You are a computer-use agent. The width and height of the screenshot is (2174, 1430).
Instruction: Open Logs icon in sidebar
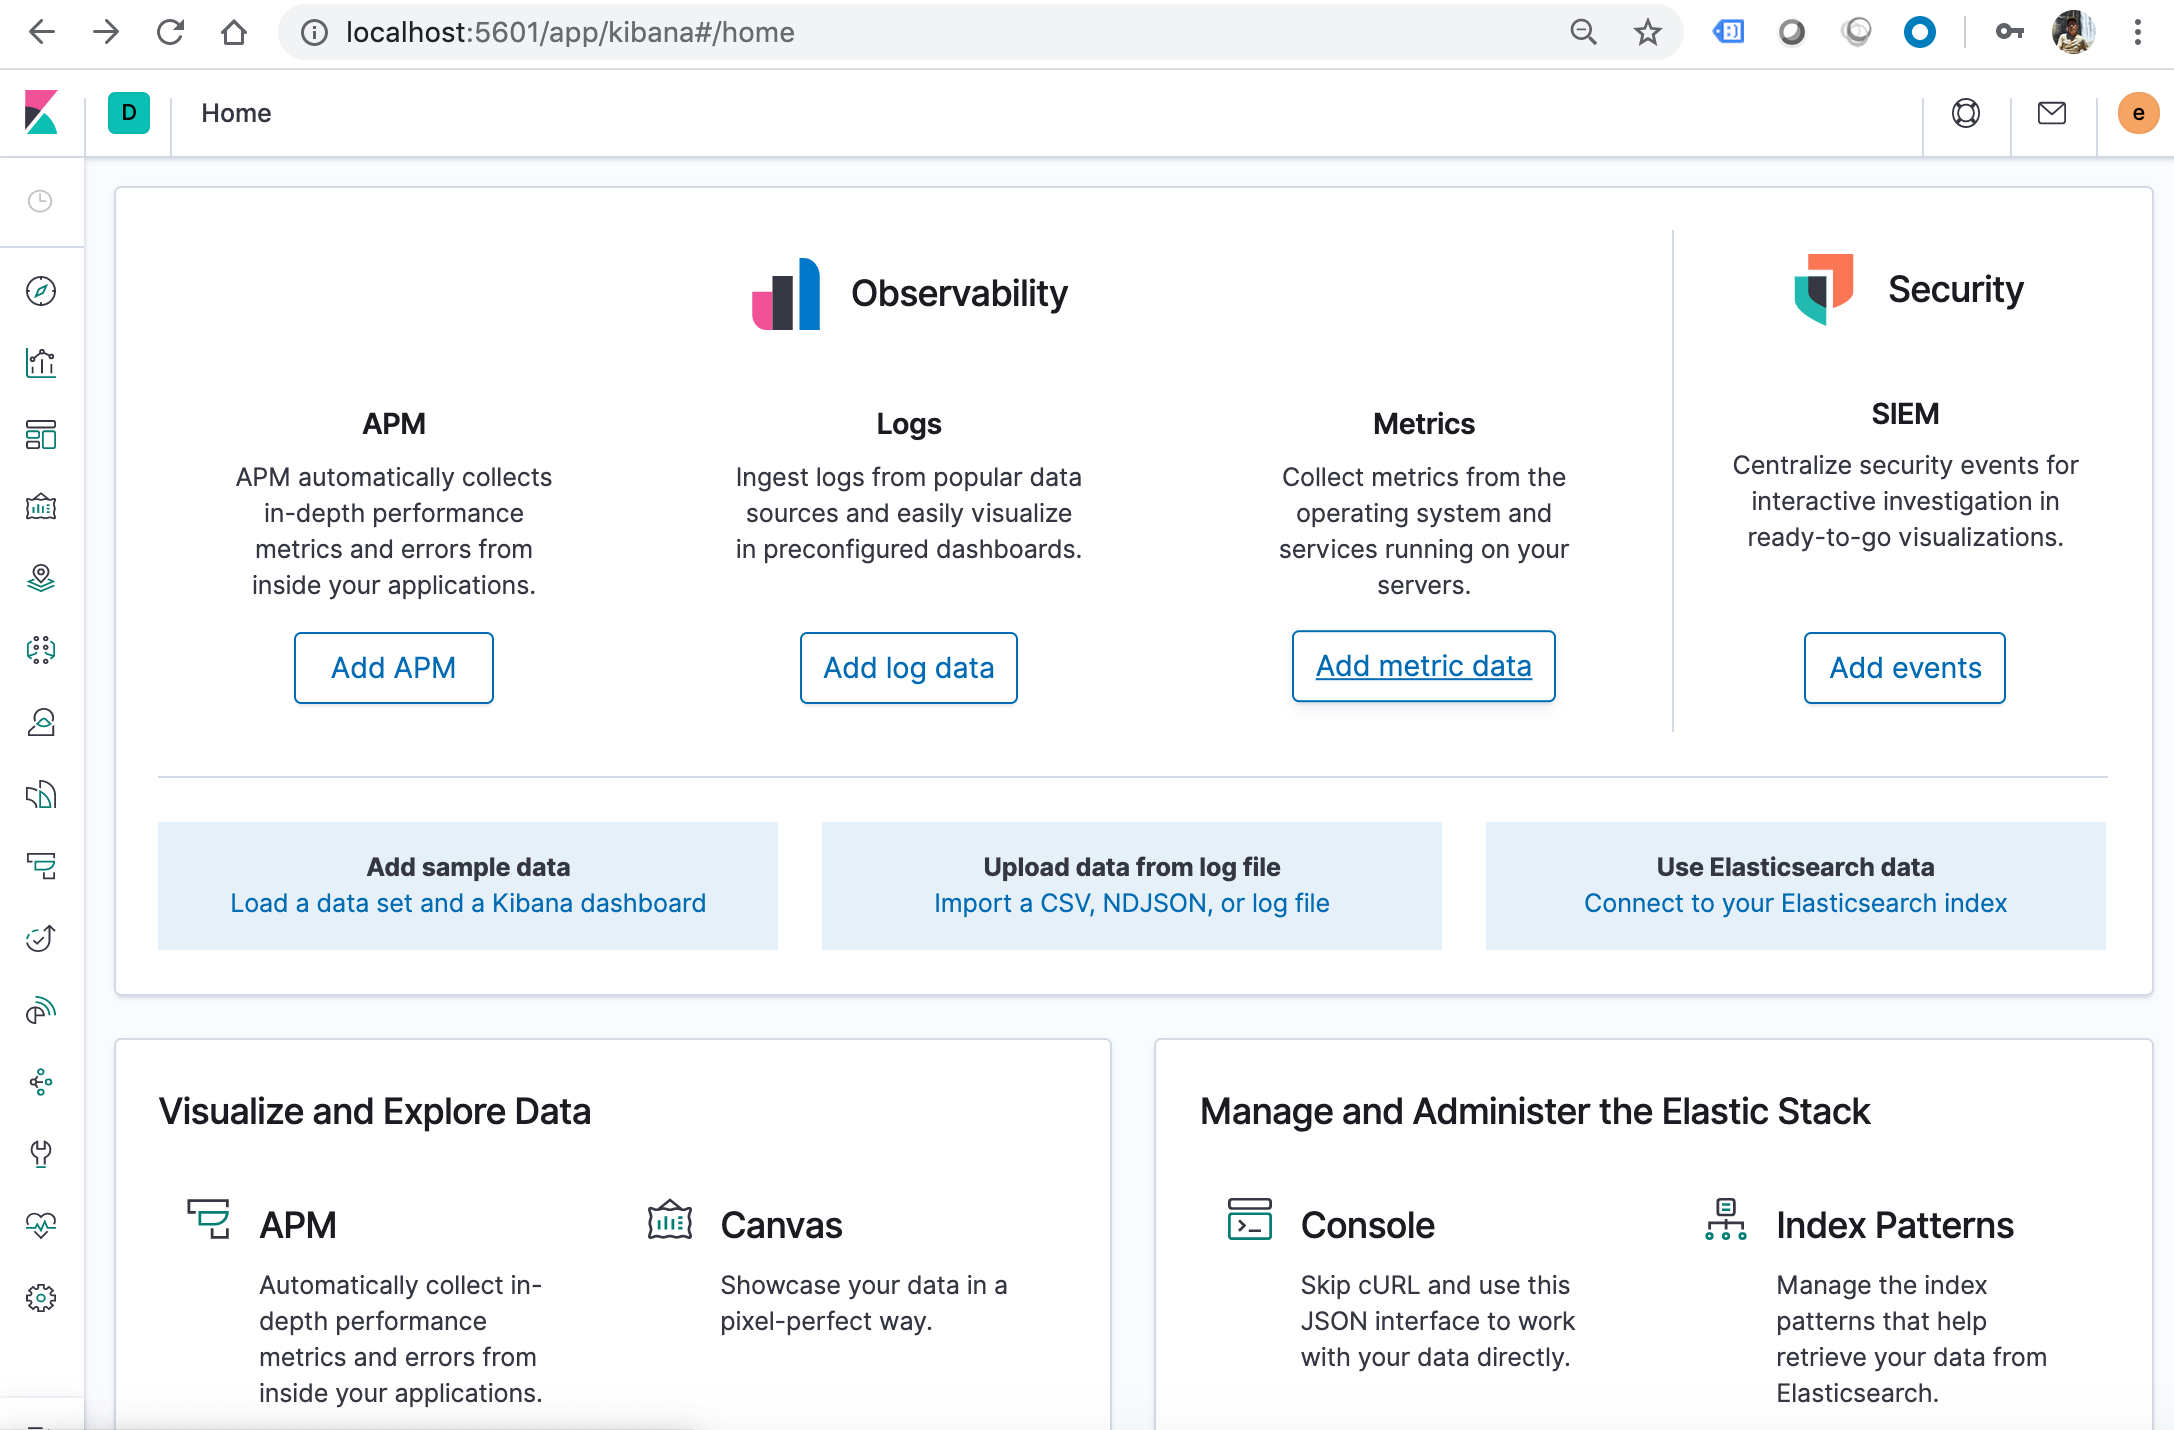pyautogui.click(x=41, y=795)
